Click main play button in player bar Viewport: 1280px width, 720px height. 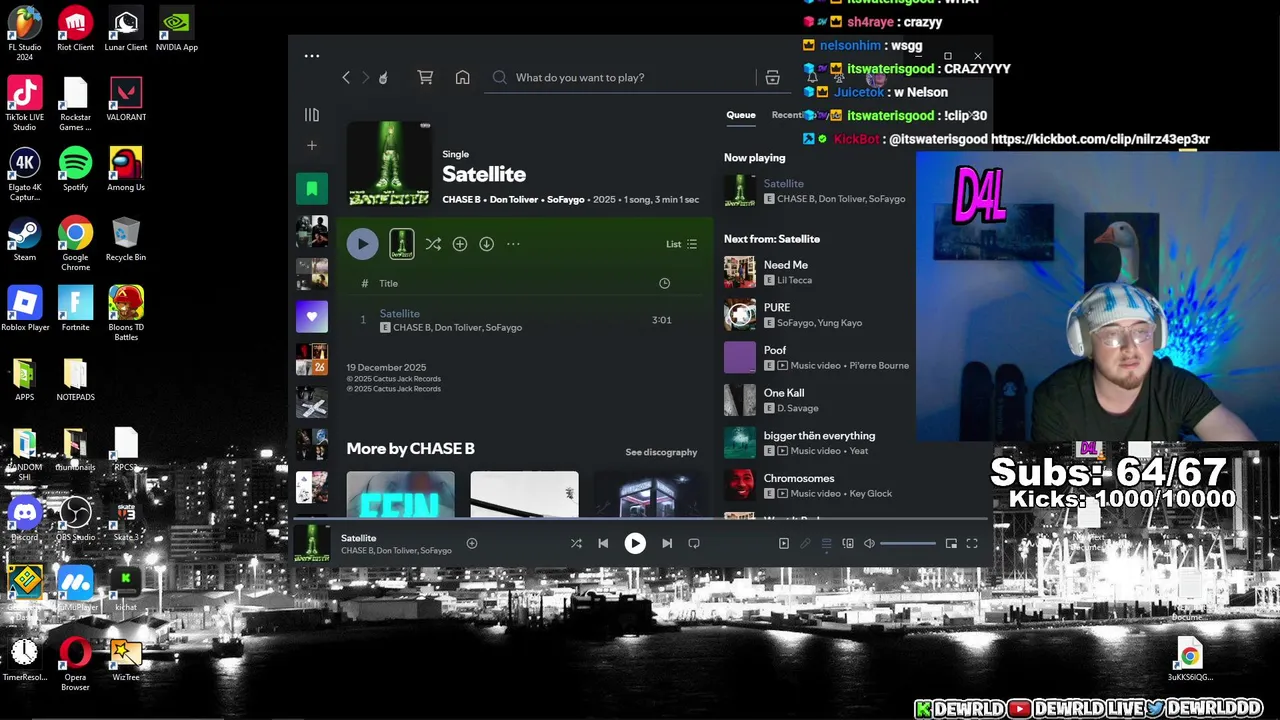tap(635, 544)
